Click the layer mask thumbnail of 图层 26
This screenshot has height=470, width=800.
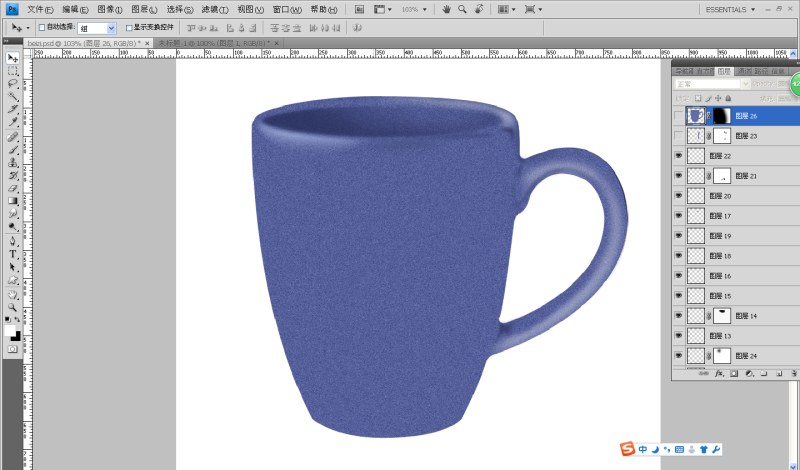tap(721, 116)
